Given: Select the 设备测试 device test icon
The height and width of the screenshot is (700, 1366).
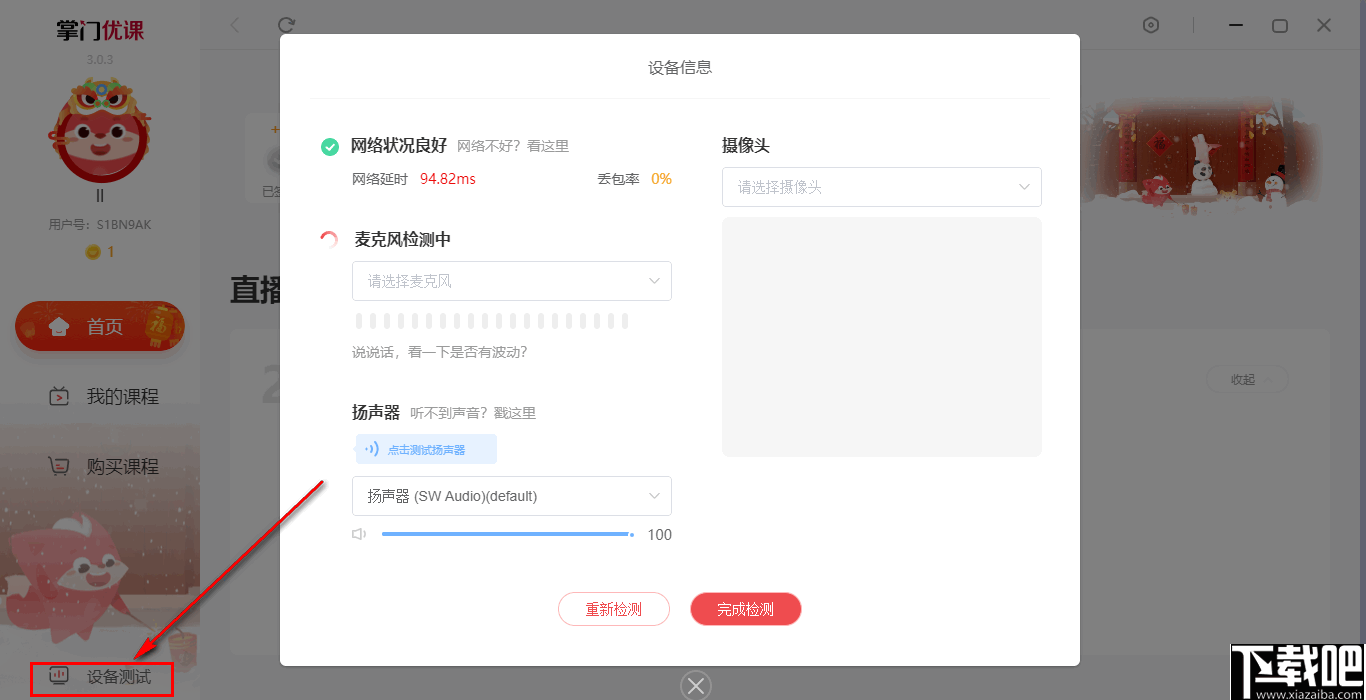Looking at the screenshot, I should [57, 678].
